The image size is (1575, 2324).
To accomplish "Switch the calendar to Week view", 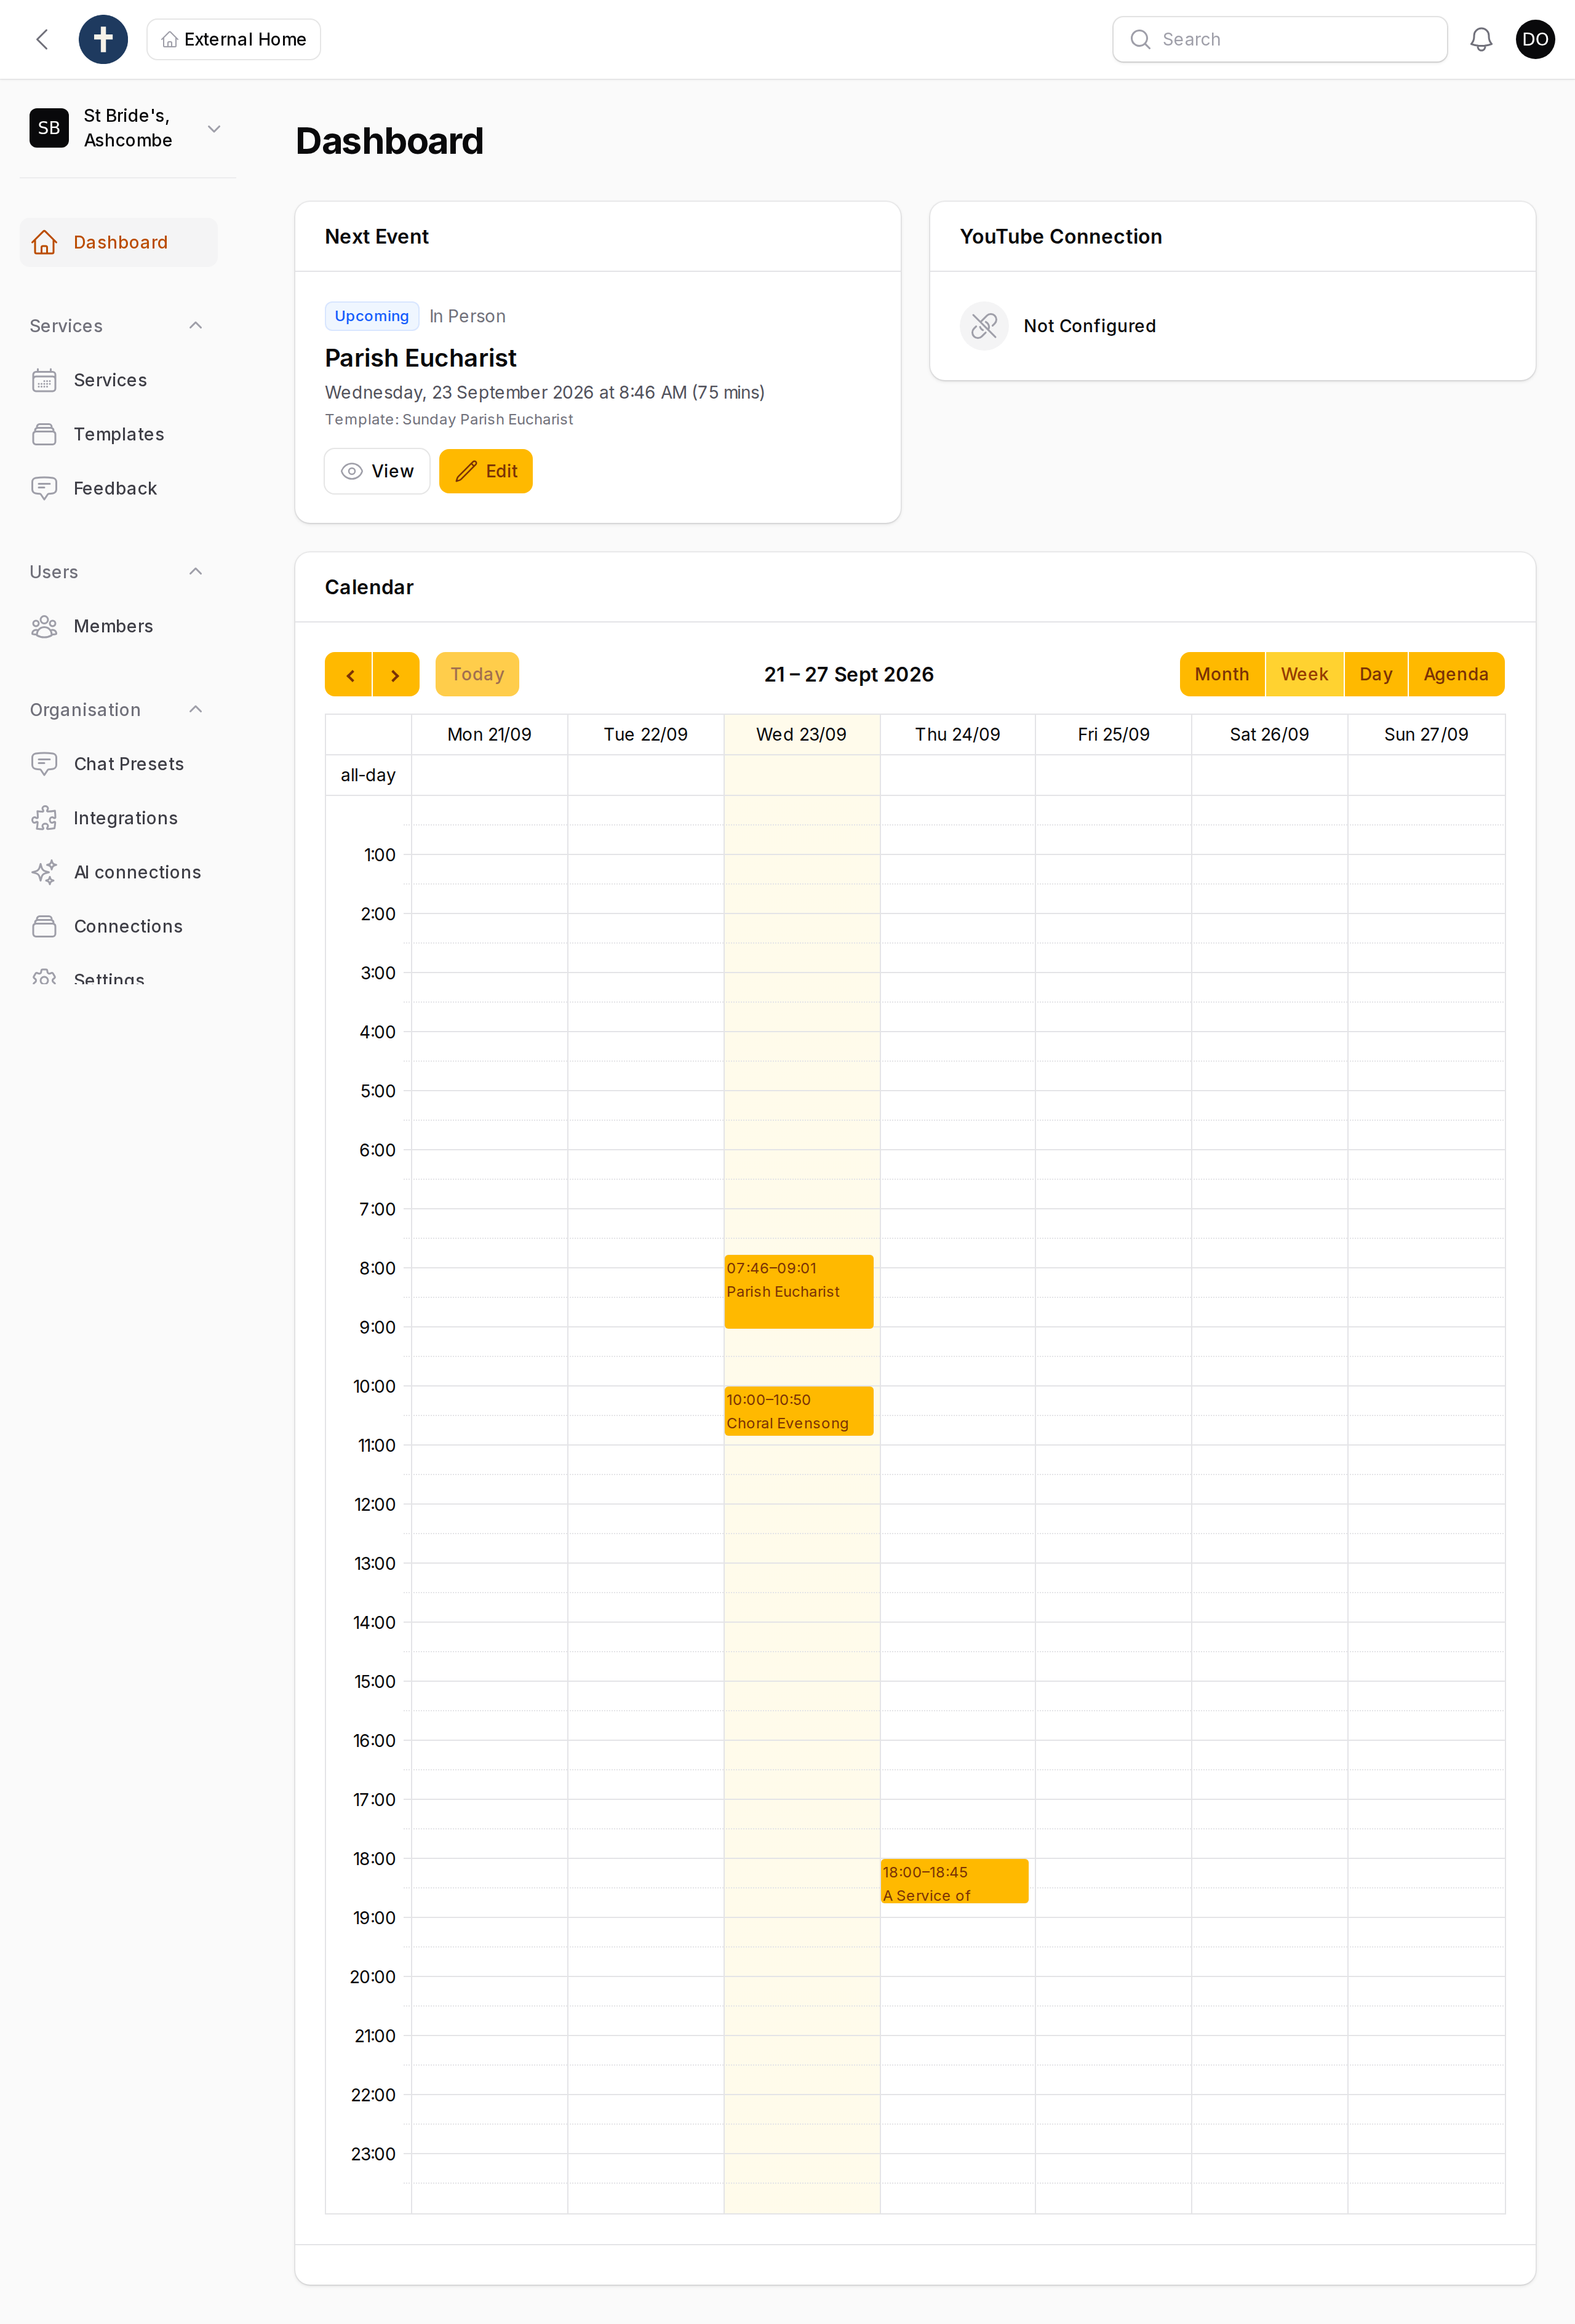I will (x=1305, y=674).
